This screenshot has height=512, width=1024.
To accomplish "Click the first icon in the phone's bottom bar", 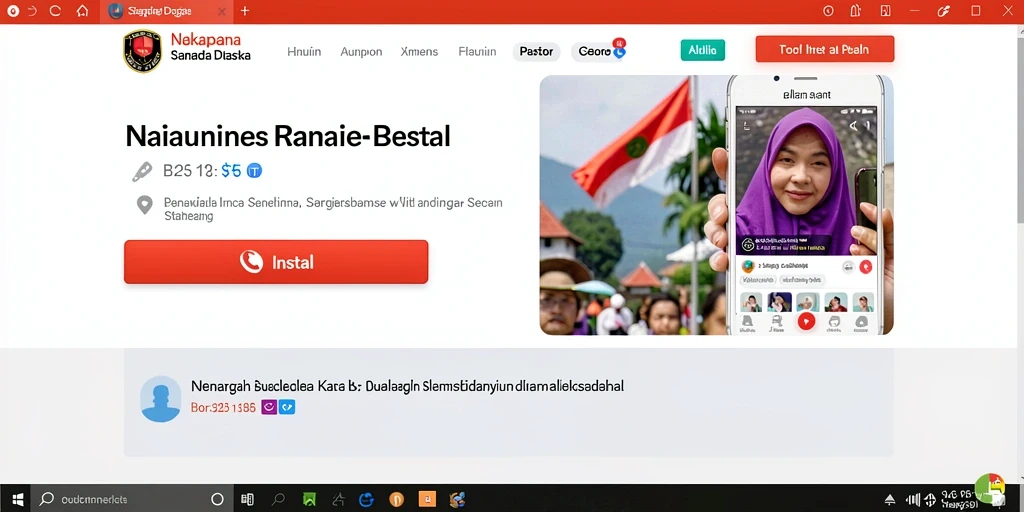I will (748, 321).
